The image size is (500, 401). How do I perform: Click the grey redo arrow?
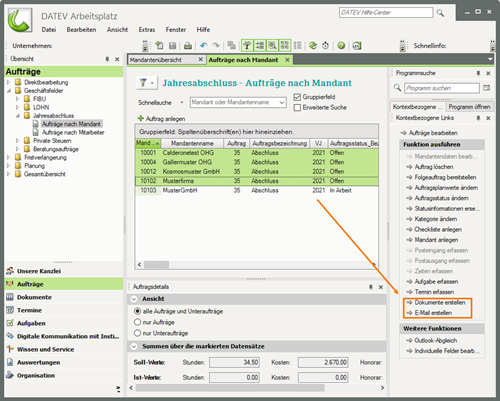216,45
